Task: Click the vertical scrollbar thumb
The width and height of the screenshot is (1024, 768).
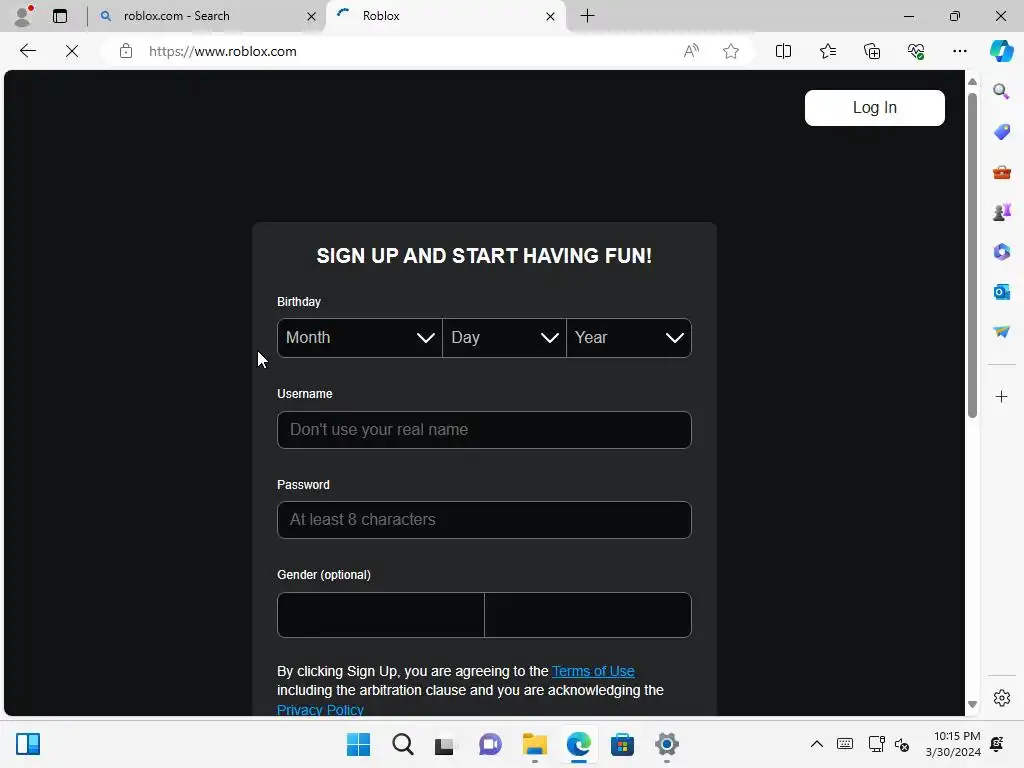Action: pyautogui.click(x=972, y=255)
